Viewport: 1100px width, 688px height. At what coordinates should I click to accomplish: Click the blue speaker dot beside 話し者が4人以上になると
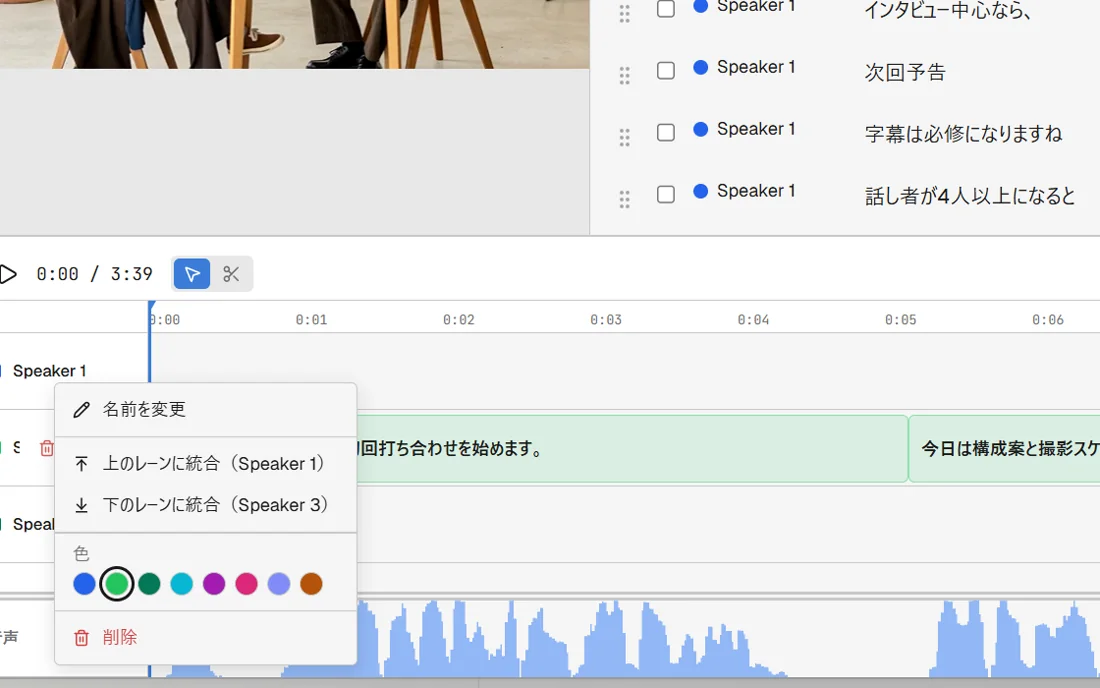[700, 191]
